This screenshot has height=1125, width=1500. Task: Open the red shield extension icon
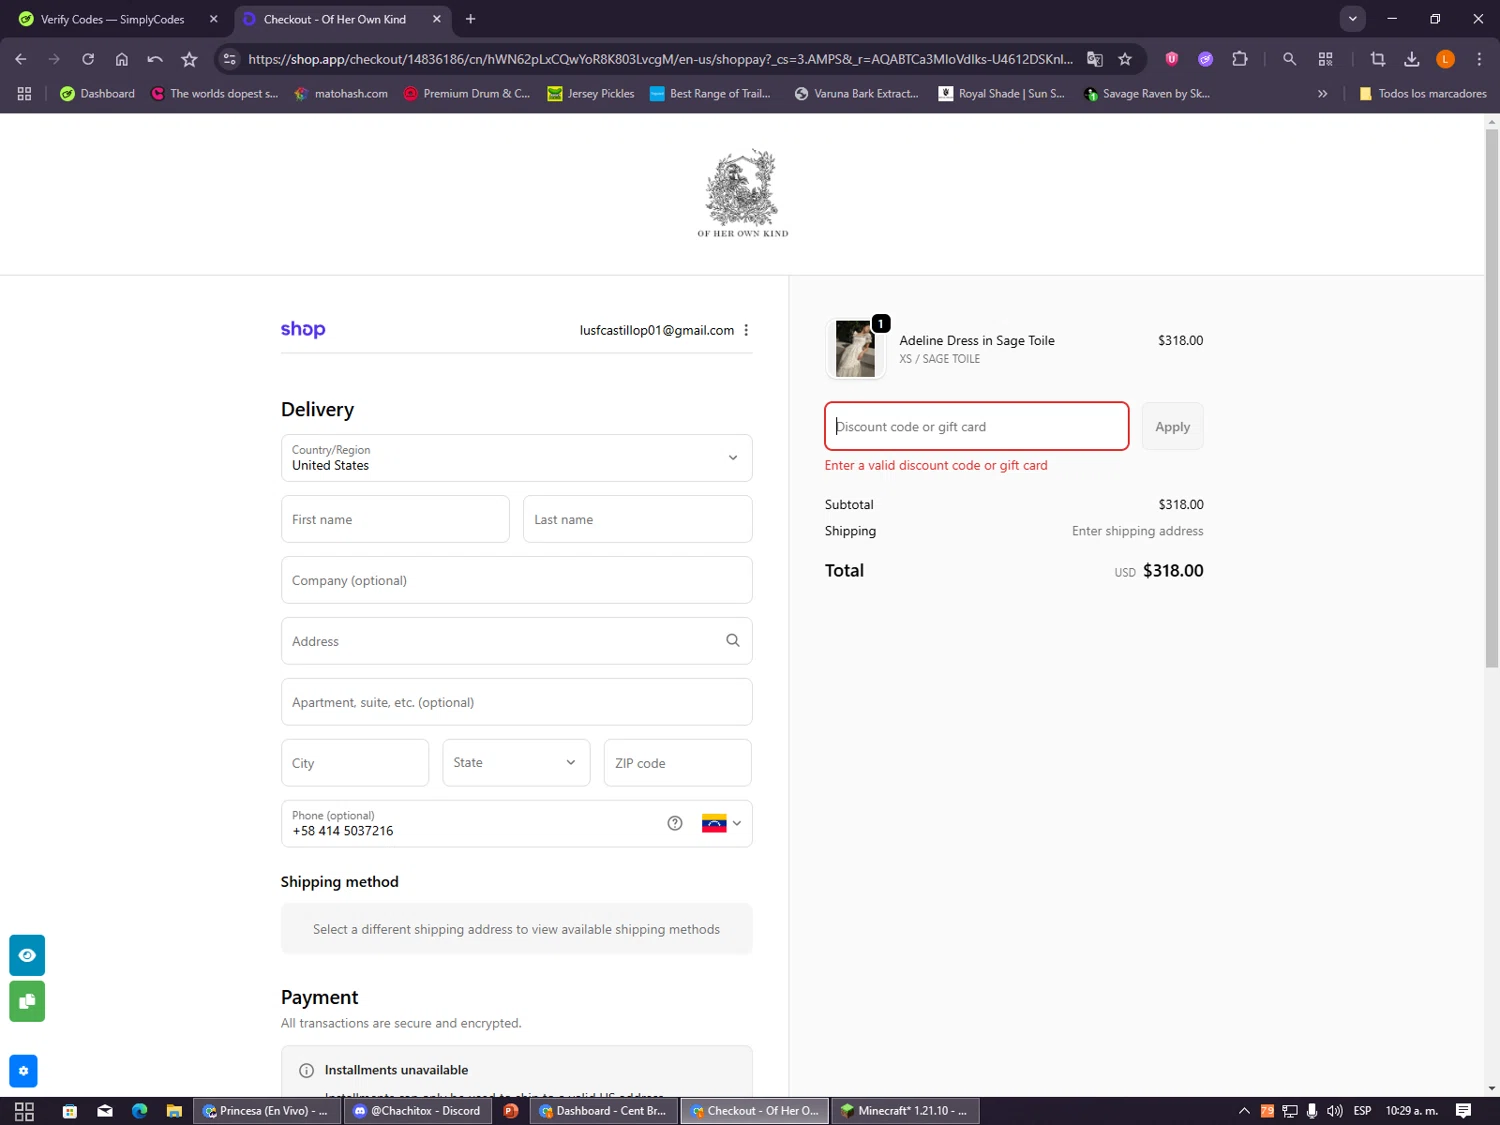tap(1171, 59)
